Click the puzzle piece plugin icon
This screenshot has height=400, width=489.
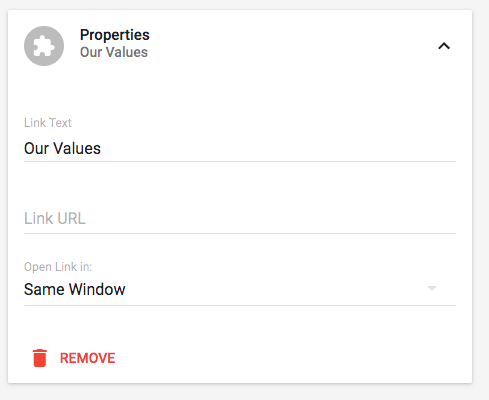coord(44,46)
